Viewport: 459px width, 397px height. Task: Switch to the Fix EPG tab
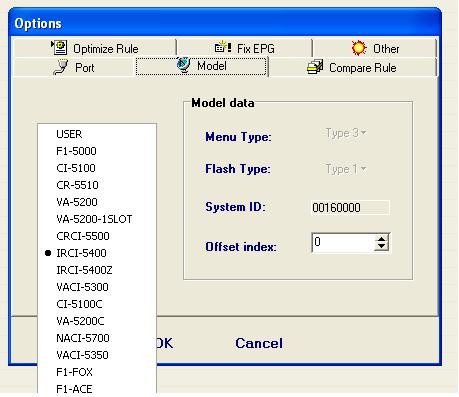pos(244,48)
